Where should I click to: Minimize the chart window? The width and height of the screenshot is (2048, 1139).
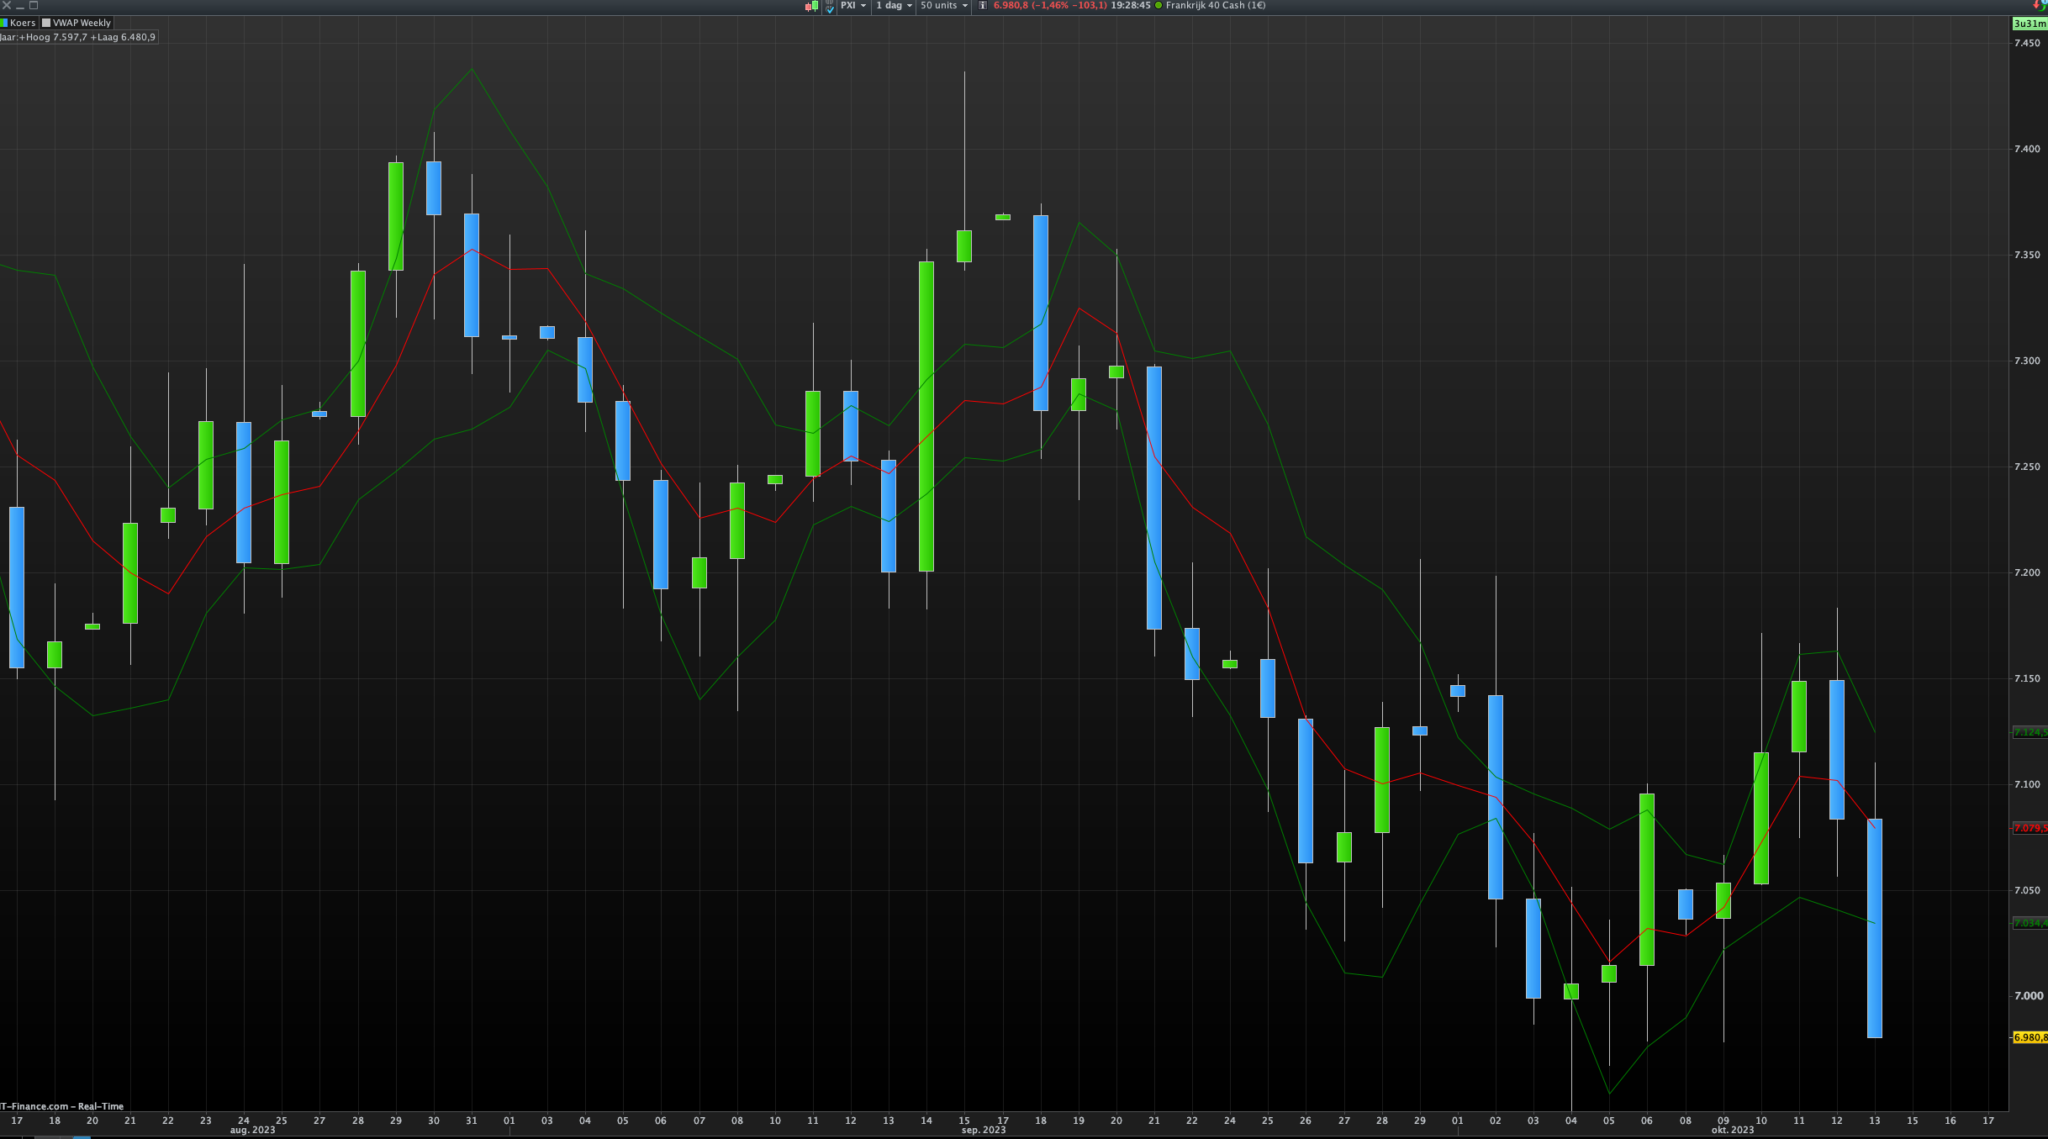pyautogui.click(x=20, y=6)
